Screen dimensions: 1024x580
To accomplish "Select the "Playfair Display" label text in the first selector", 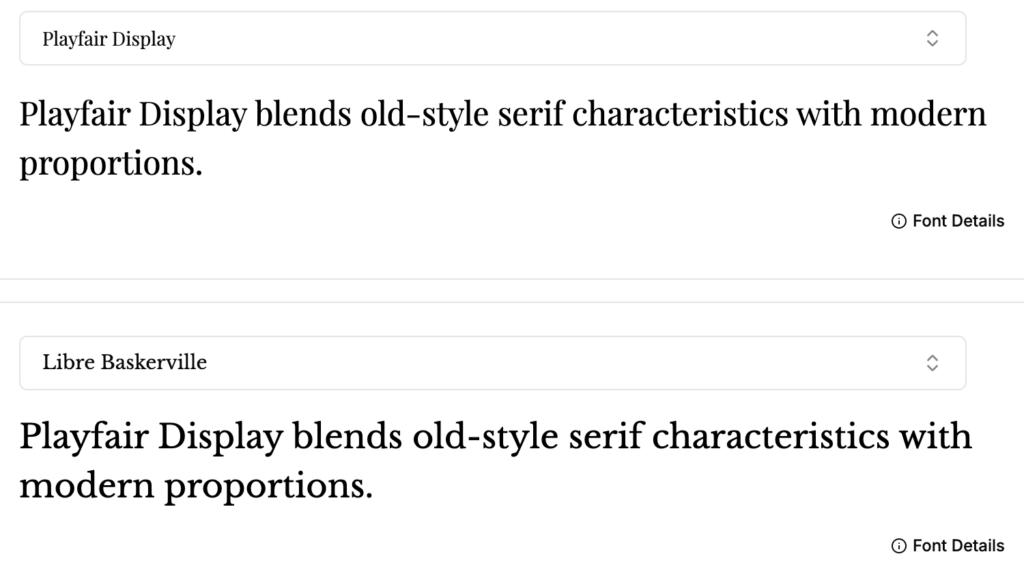I will 109,39.
